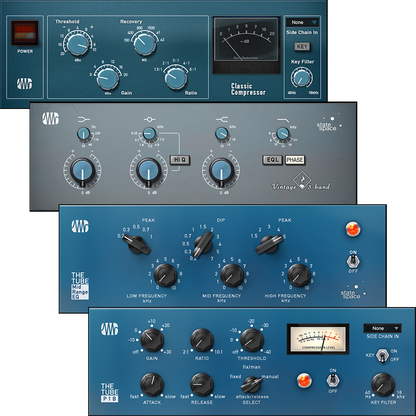The height and width of the screenshot is (416, 416).
Task: Click the PreSonus logo in Tube MidRange EQ
Action: [80, 226]
